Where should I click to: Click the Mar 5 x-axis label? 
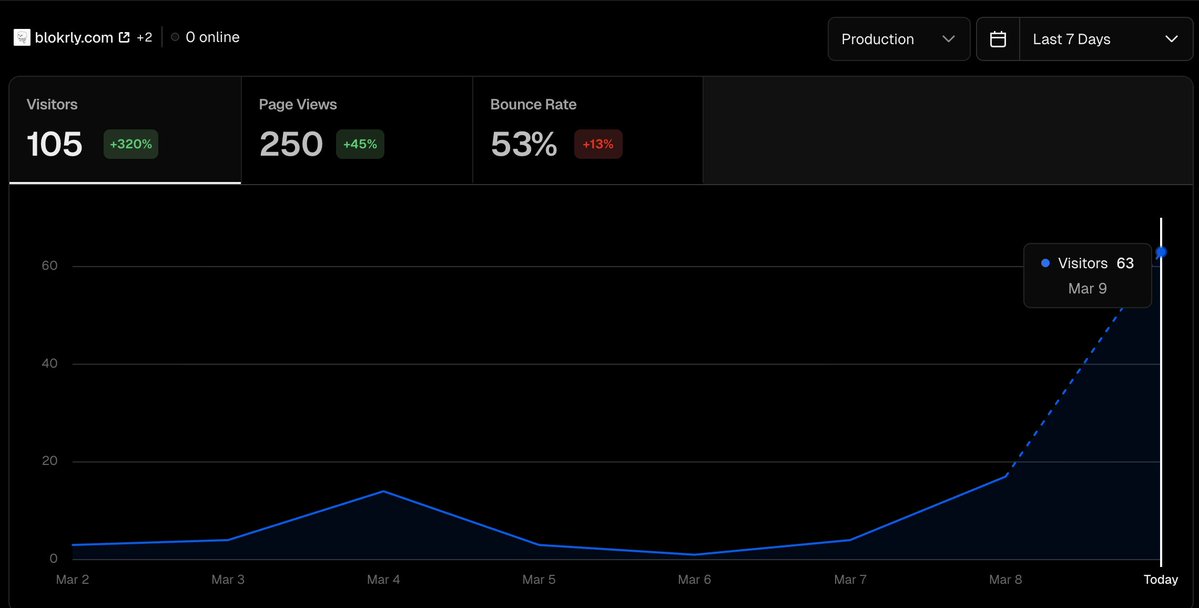click(539, 580)
